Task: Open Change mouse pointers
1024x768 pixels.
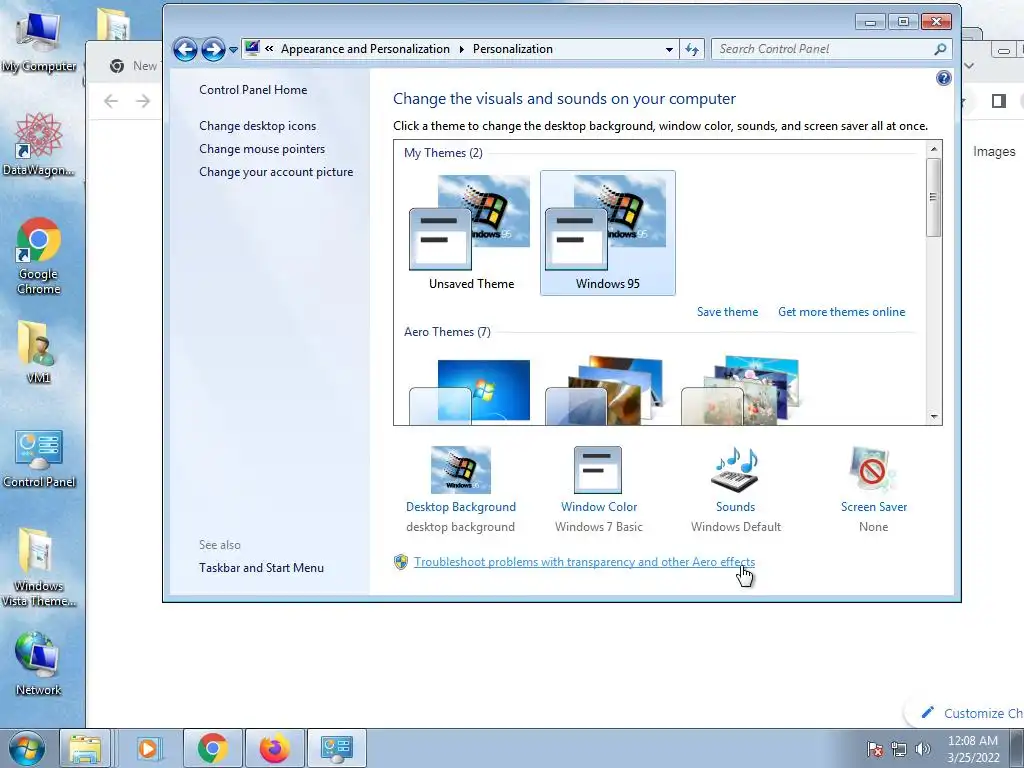Action: pos(262,148)
